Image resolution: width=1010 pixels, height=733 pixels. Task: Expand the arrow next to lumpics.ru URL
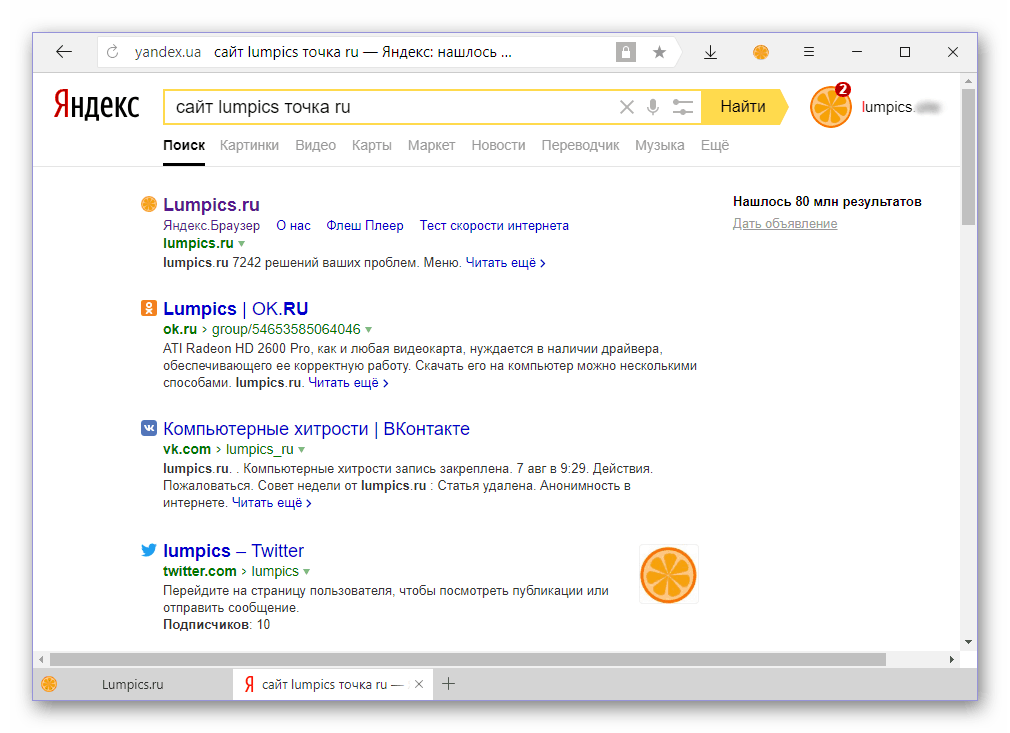242,244
